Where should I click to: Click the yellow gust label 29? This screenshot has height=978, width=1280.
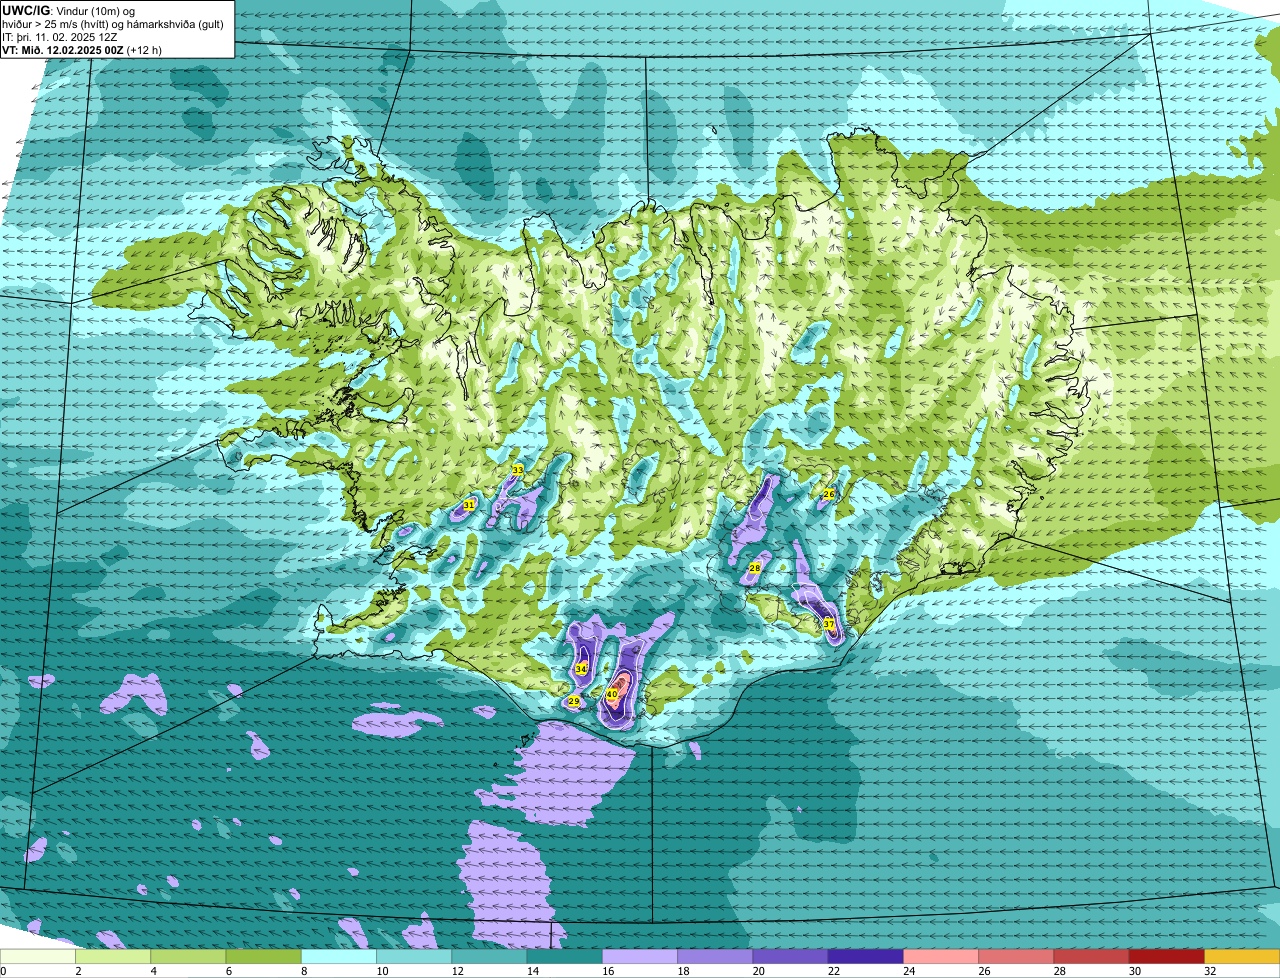tap(573, 701)
